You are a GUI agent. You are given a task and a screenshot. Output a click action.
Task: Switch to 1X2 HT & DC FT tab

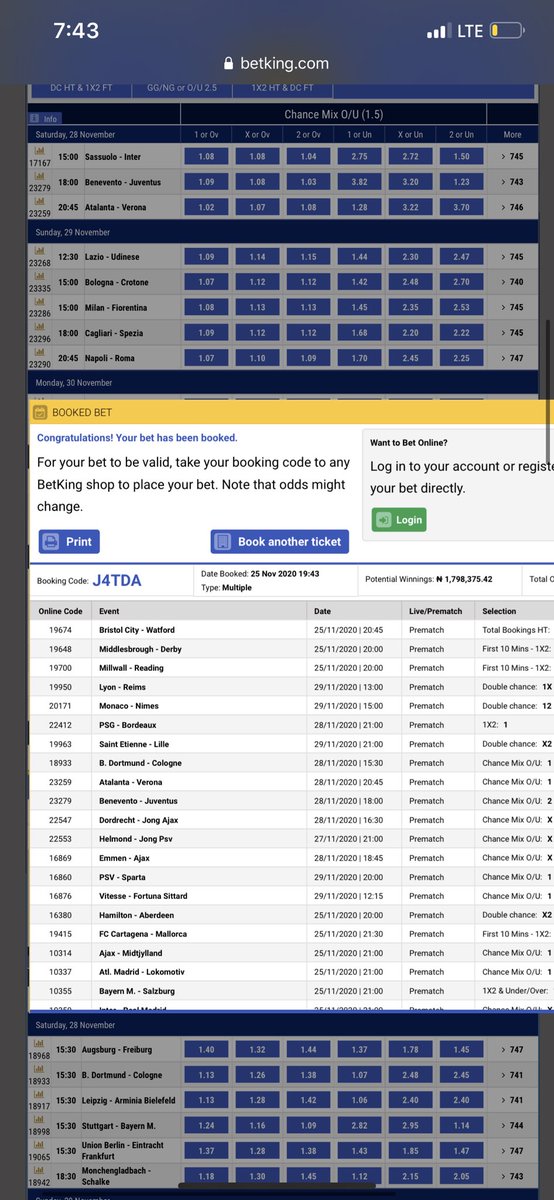tap(284, 88)
